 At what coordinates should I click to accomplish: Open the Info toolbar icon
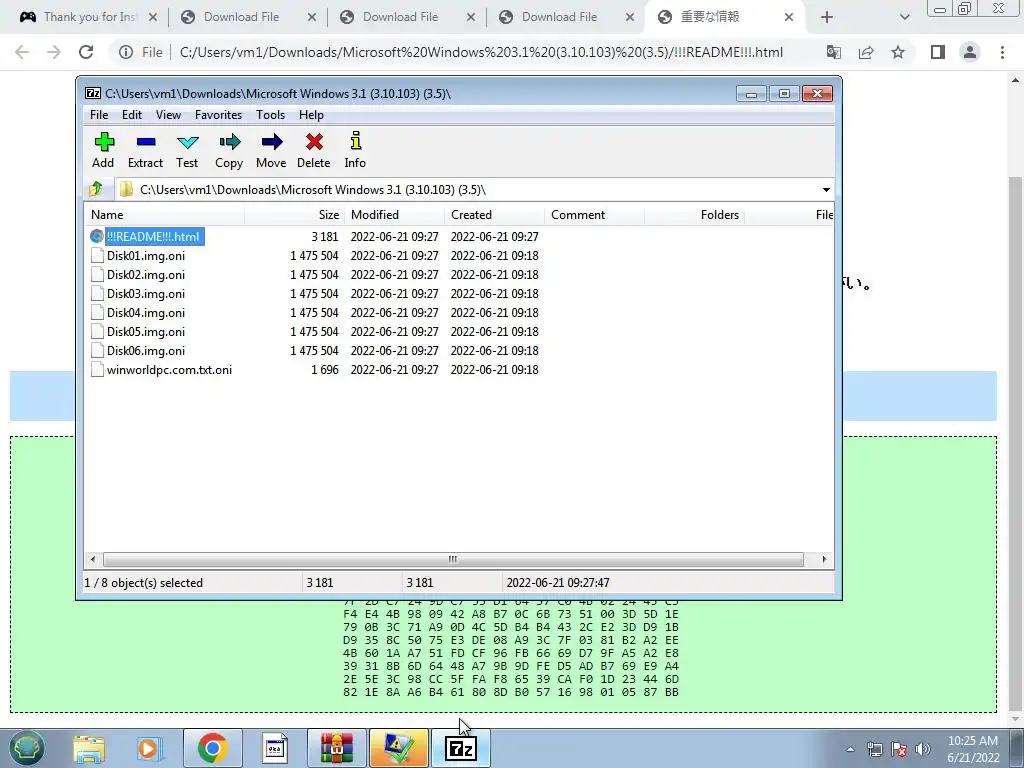click(355, 150)
